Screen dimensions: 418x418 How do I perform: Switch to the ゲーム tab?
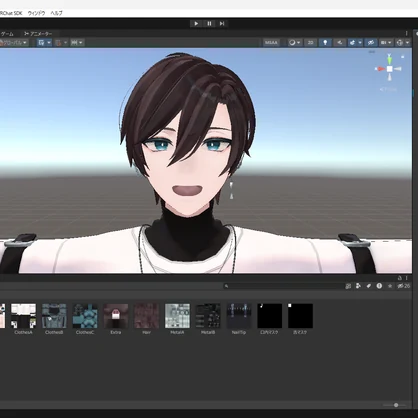click(7, 34)
